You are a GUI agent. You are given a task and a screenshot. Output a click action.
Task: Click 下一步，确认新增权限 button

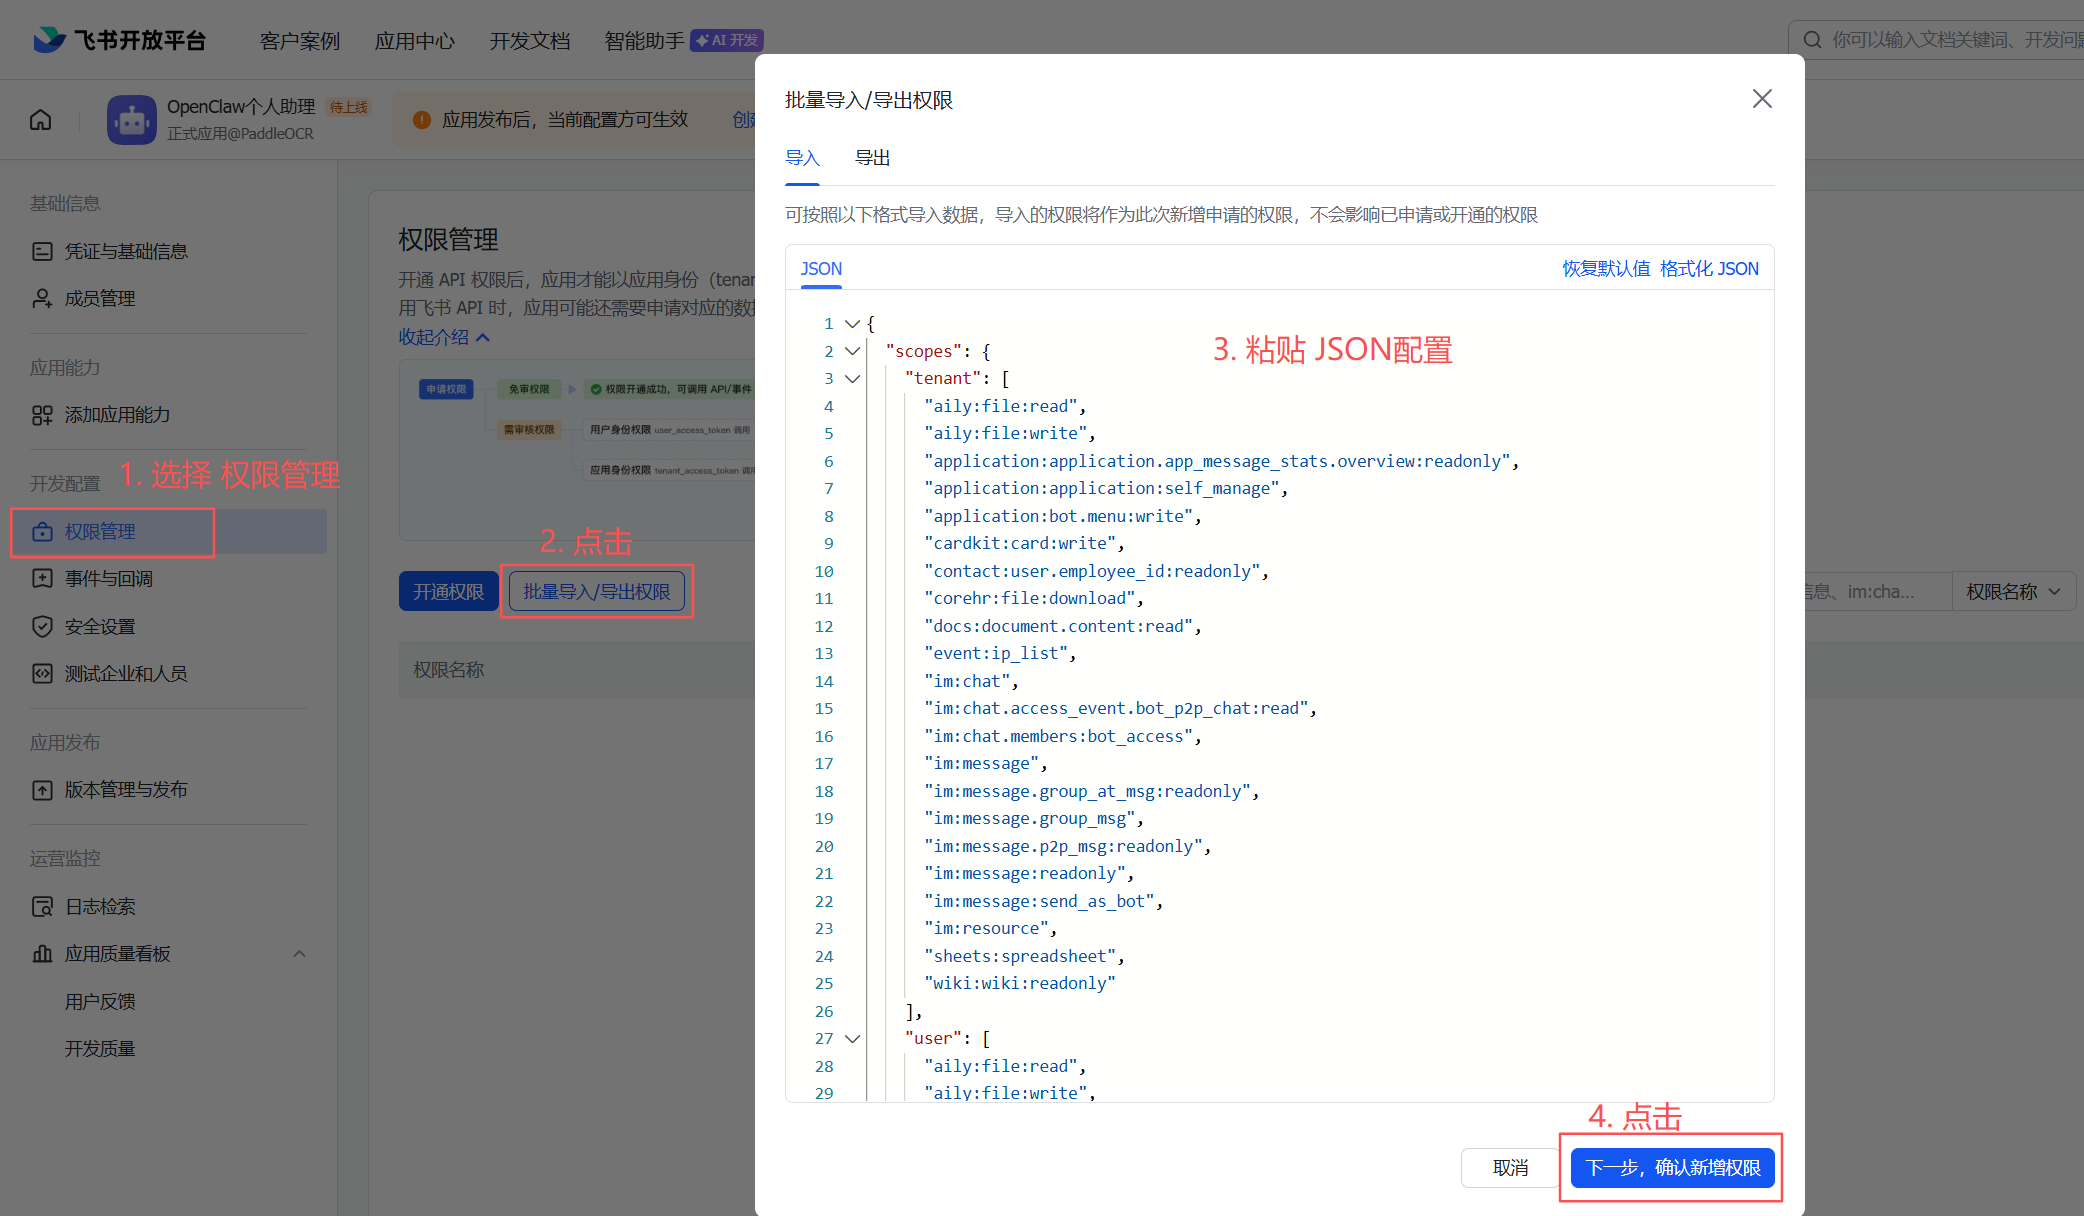1672,1168
